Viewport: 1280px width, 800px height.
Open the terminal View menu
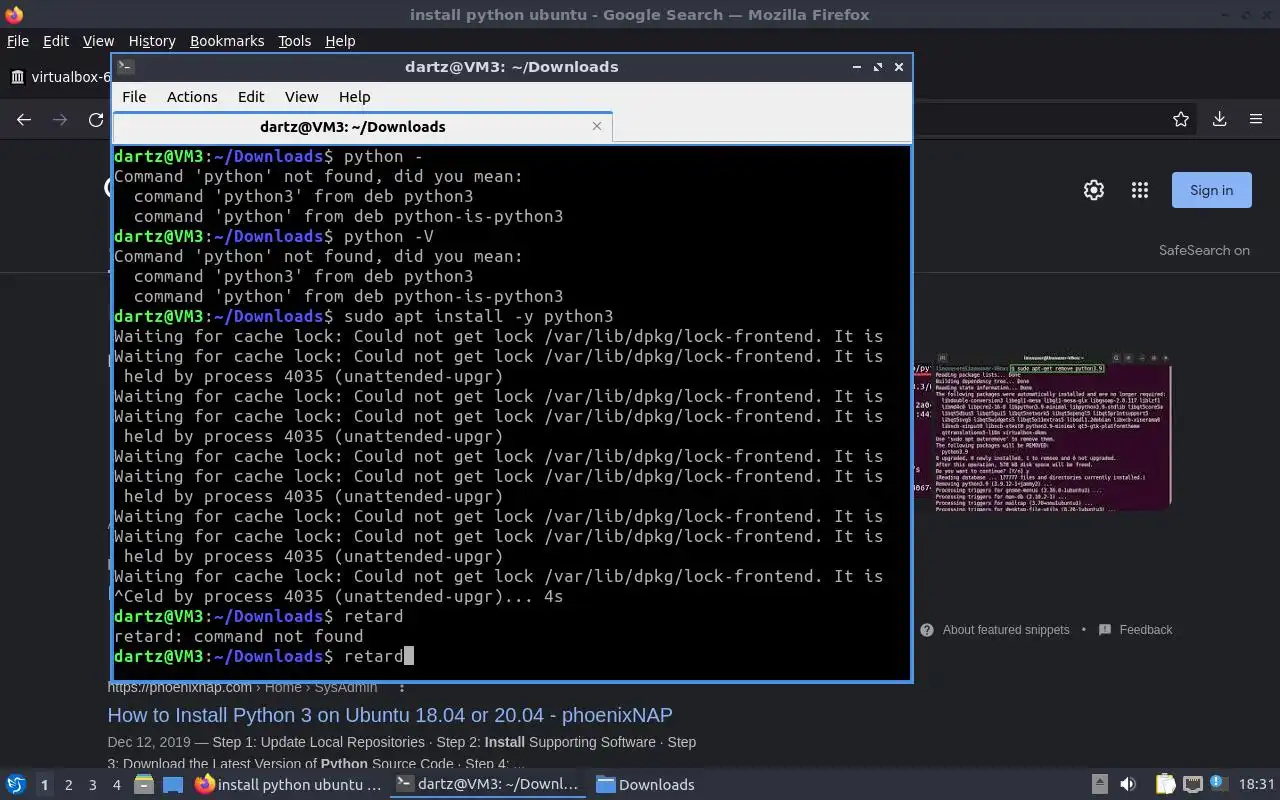301,97
